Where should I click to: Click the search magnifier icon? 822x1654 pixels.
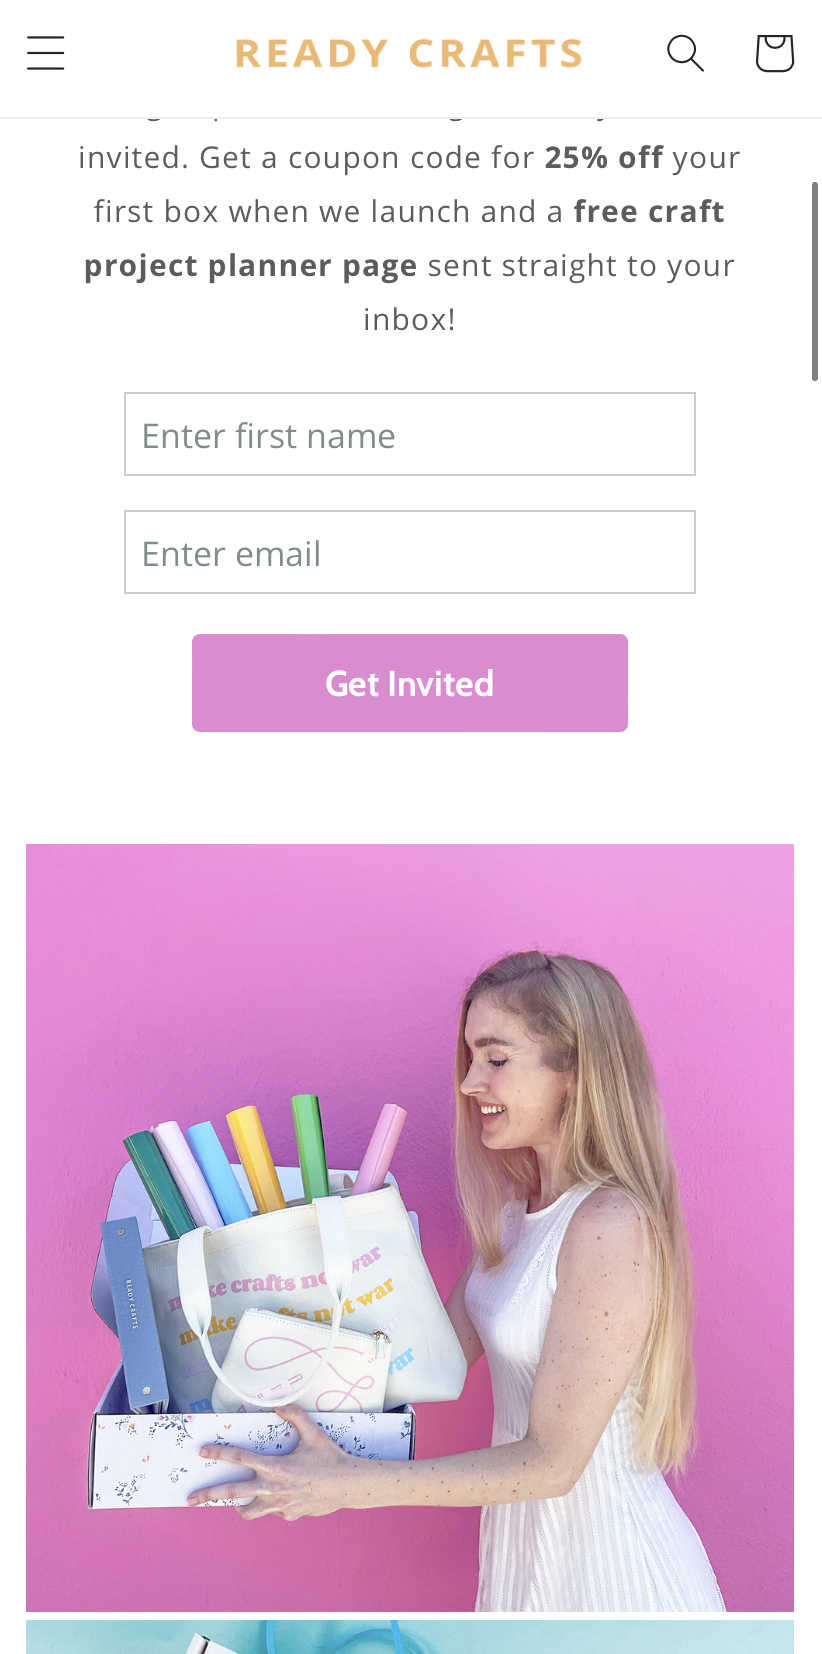685,53
